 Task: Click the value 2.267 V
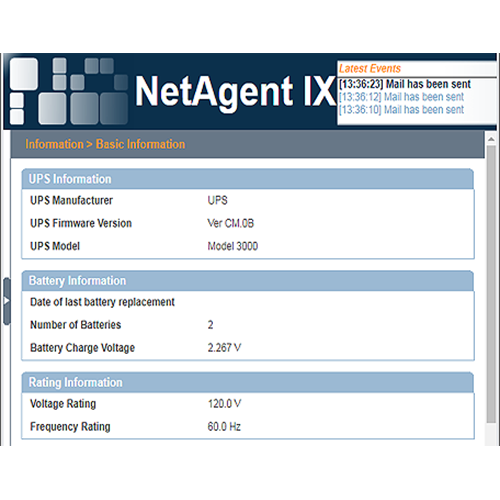point(224,348)
